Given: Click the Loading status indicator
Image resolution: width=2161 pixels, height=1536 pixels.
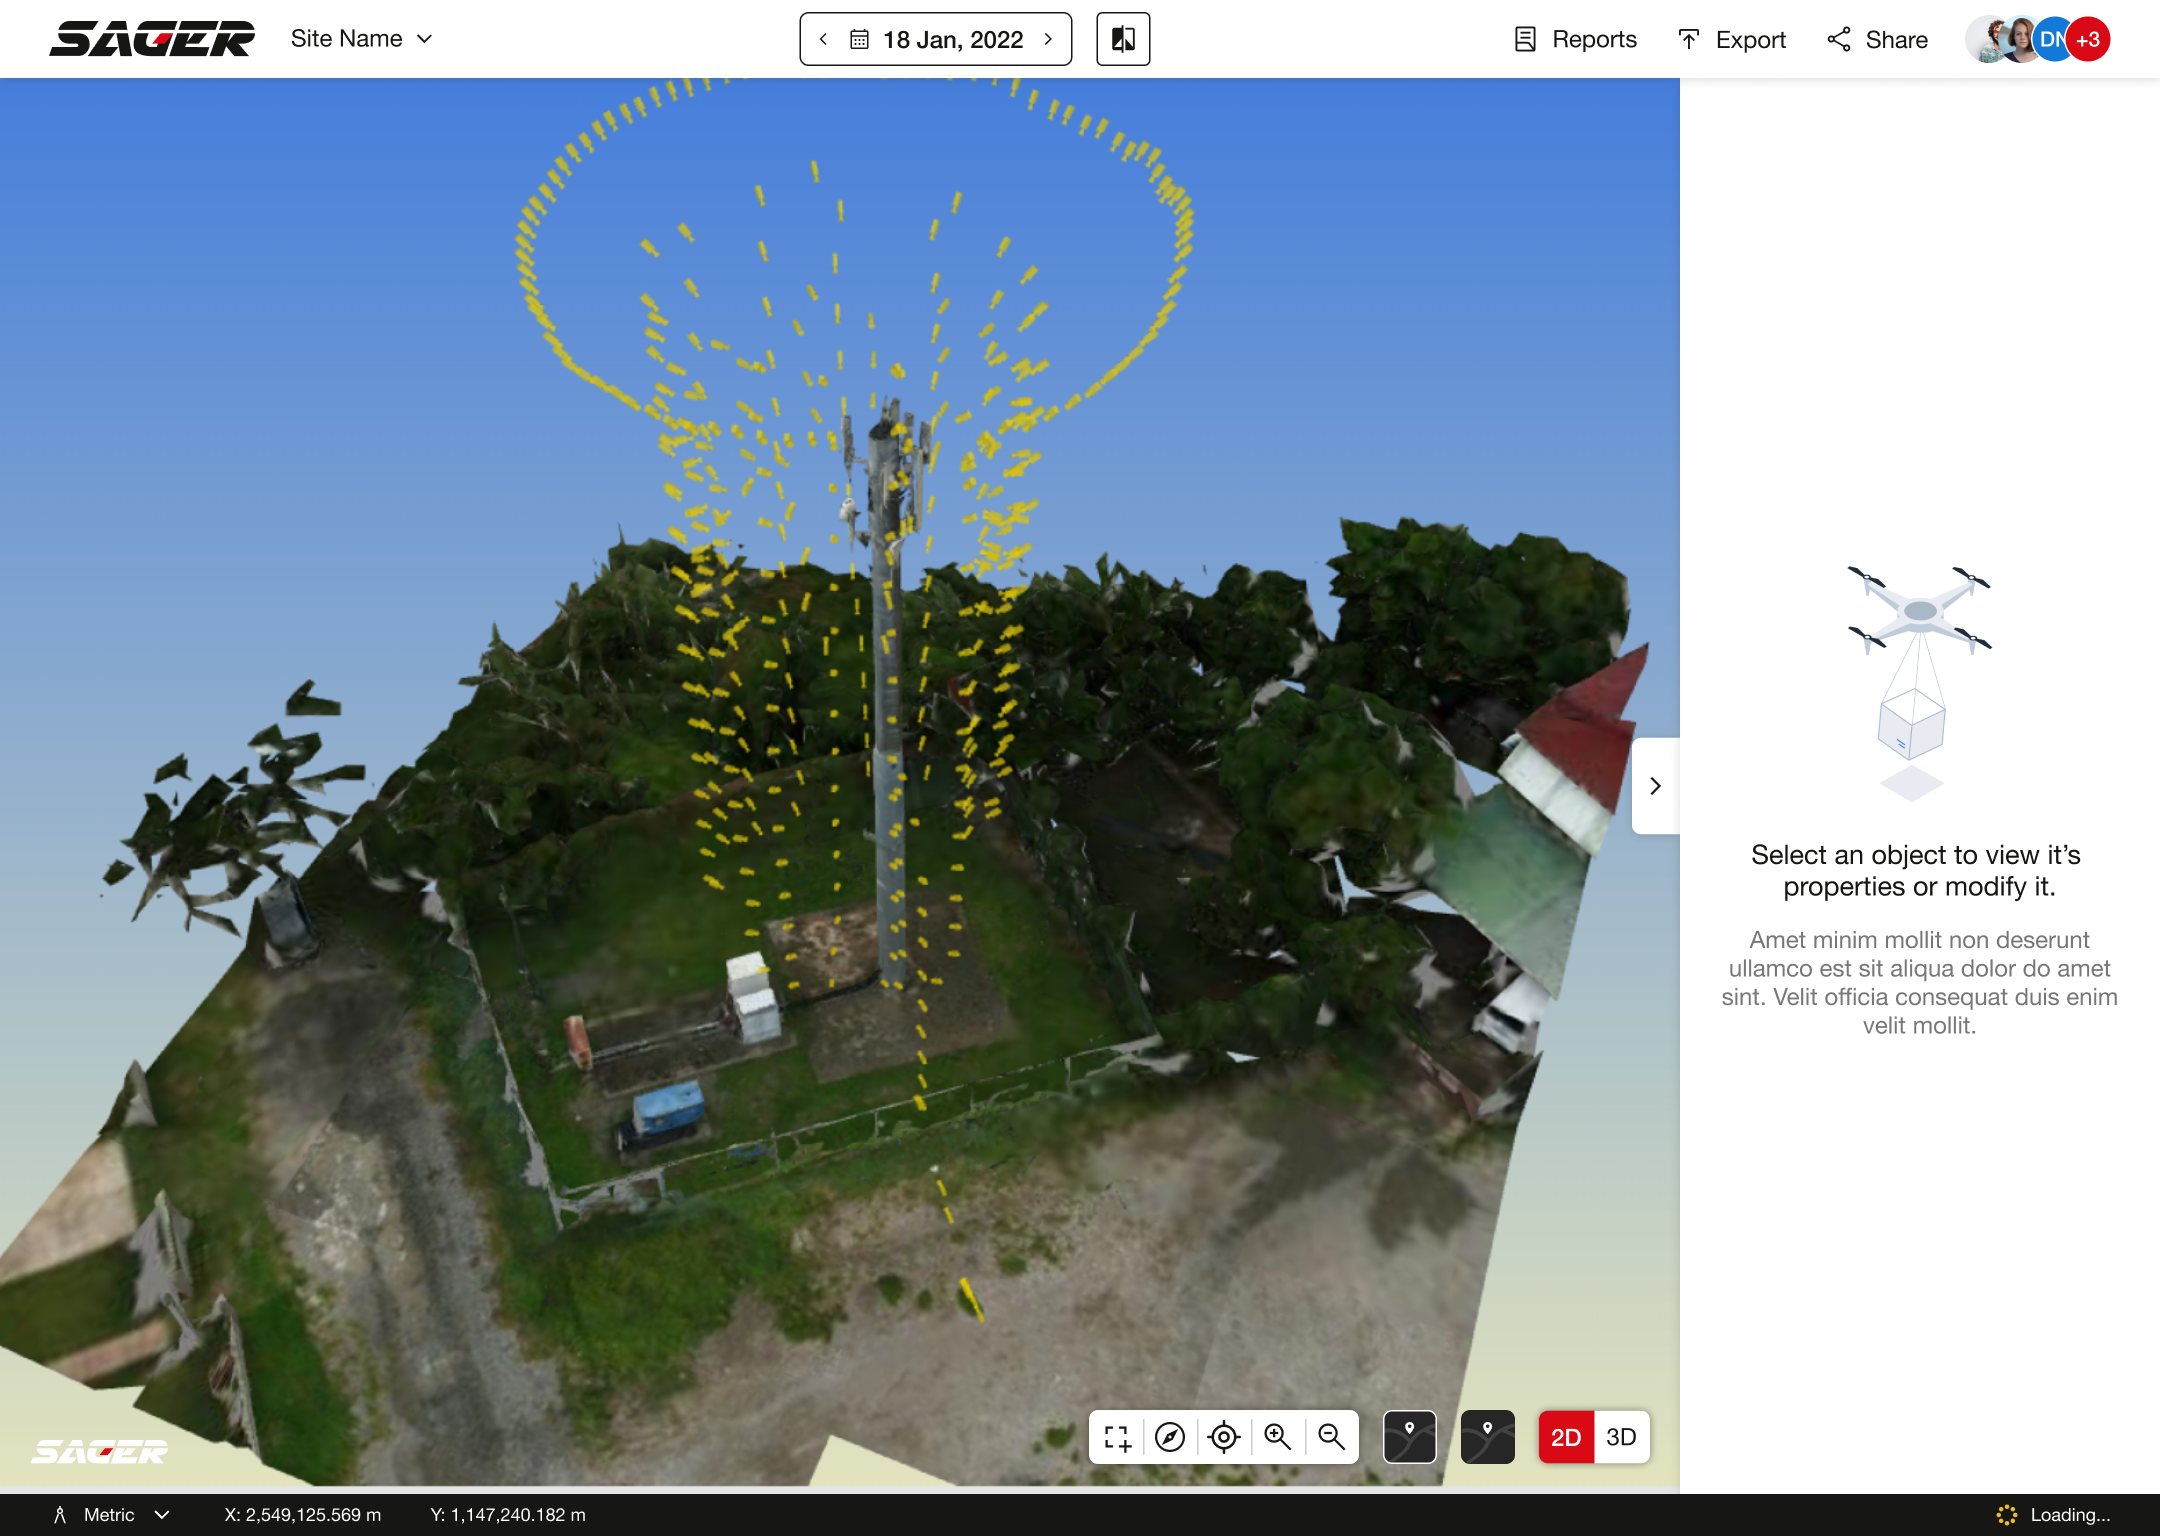Looking at the screenshot, I should [x=2054, y=1515].
